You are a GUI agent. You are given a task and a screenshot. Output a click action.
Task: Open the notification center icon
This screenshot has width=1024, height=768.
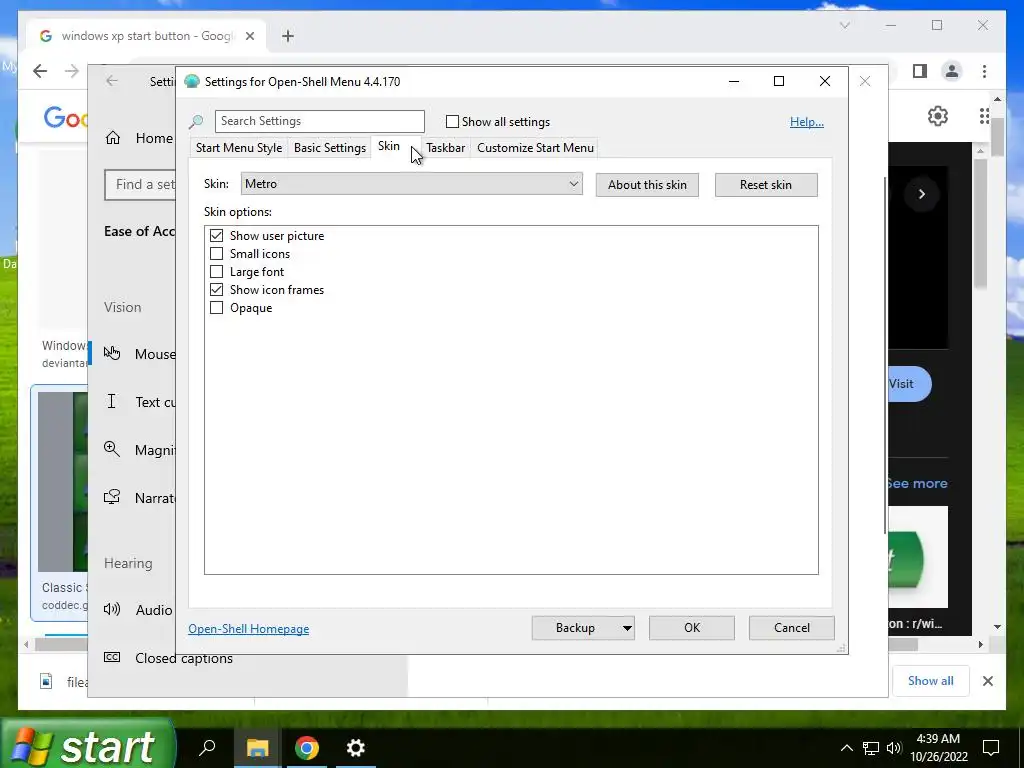coord(991,748)
